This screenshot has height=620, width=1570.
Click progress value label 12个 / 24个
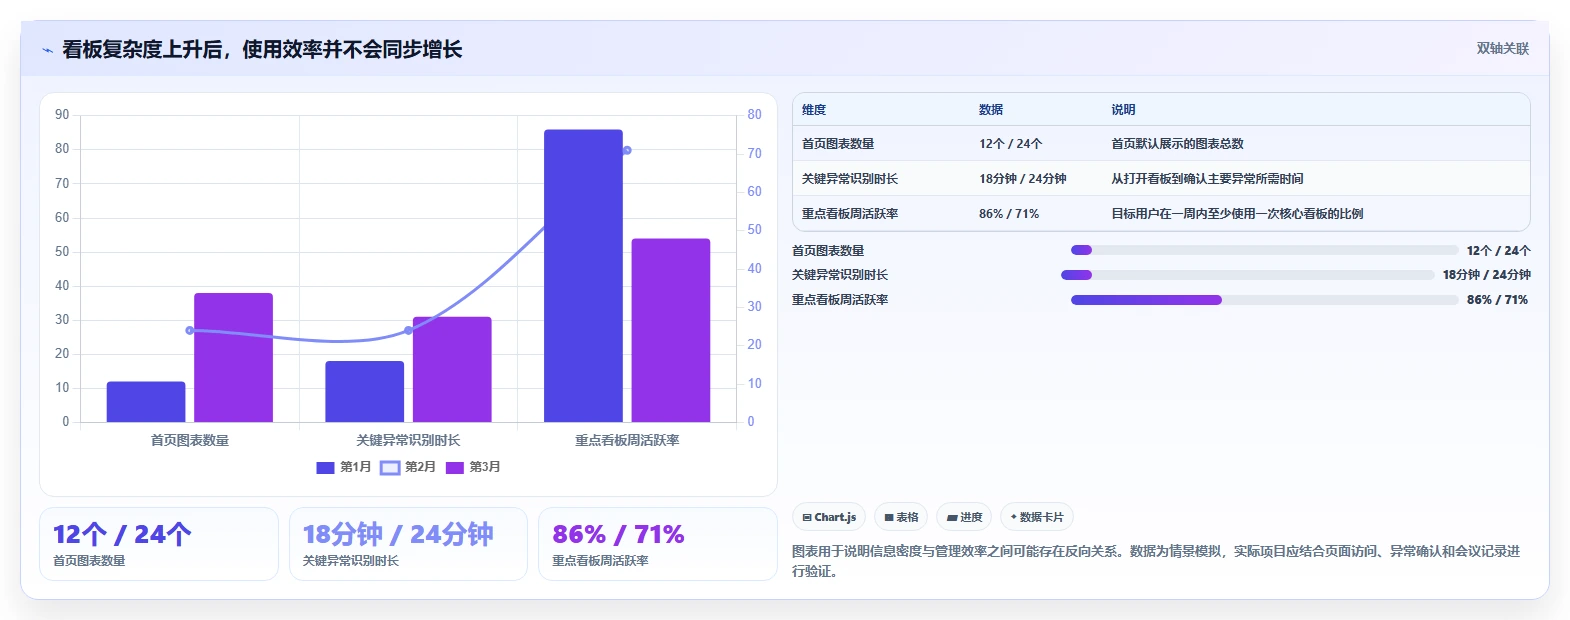[1498, 251]
